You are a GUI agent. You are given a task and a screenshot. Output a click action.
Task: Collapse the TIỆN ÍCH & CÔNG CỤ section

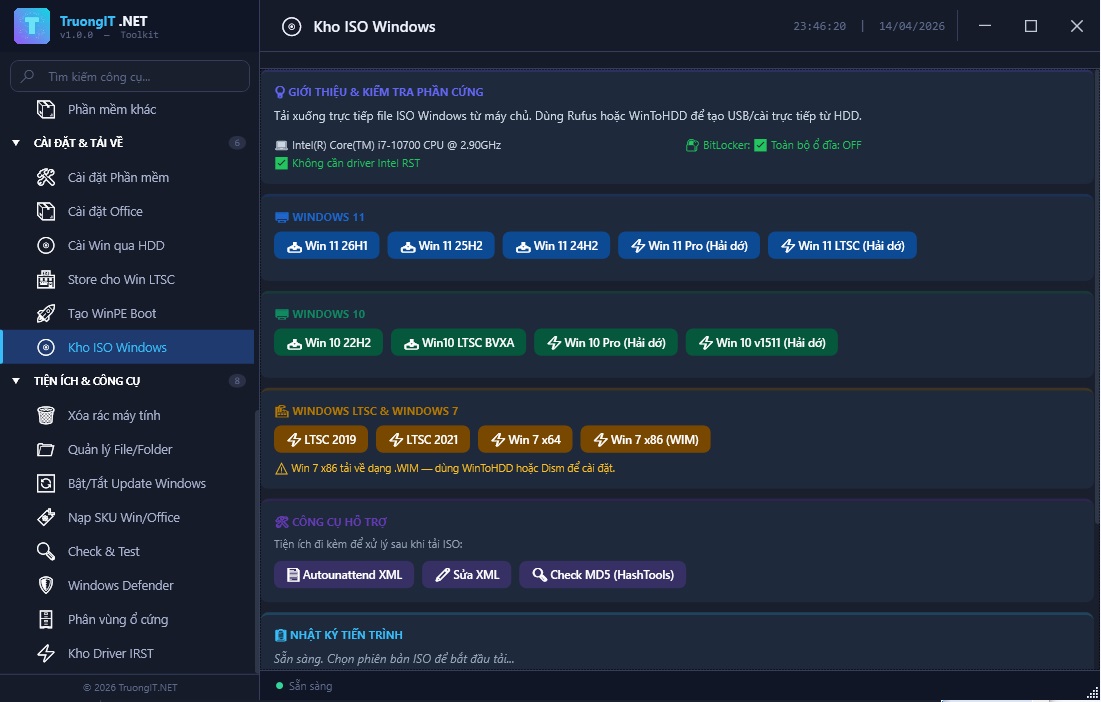[x=16, y=381]
